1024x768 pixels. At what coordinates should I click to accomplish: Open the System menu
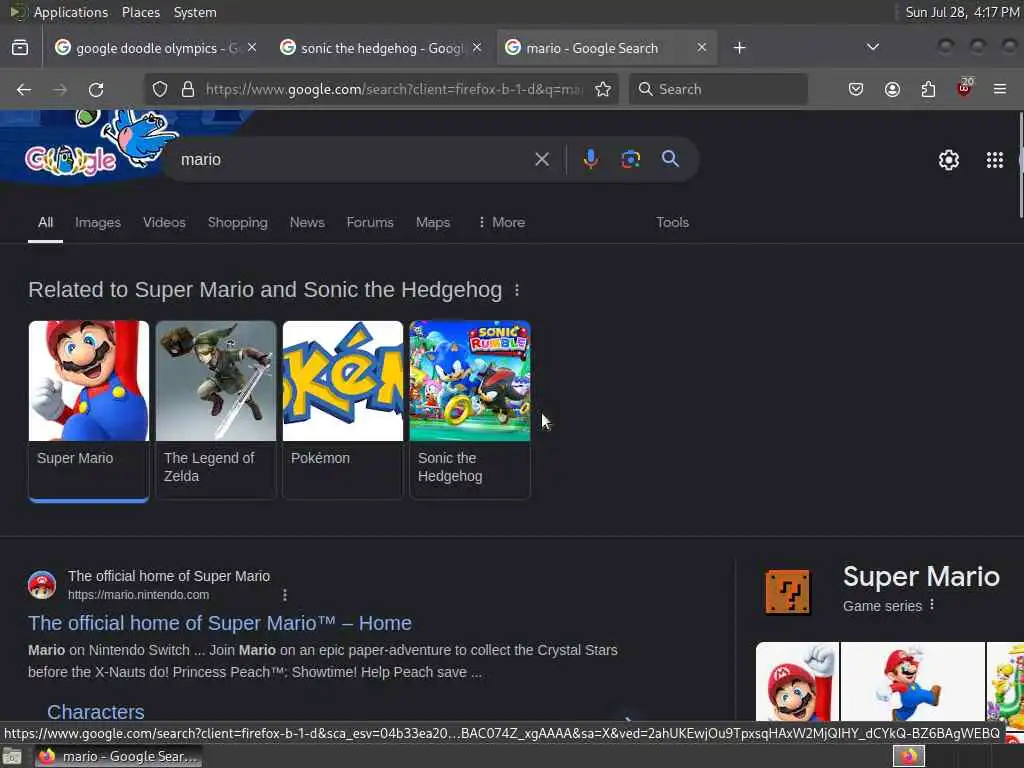tap(195, 12)
